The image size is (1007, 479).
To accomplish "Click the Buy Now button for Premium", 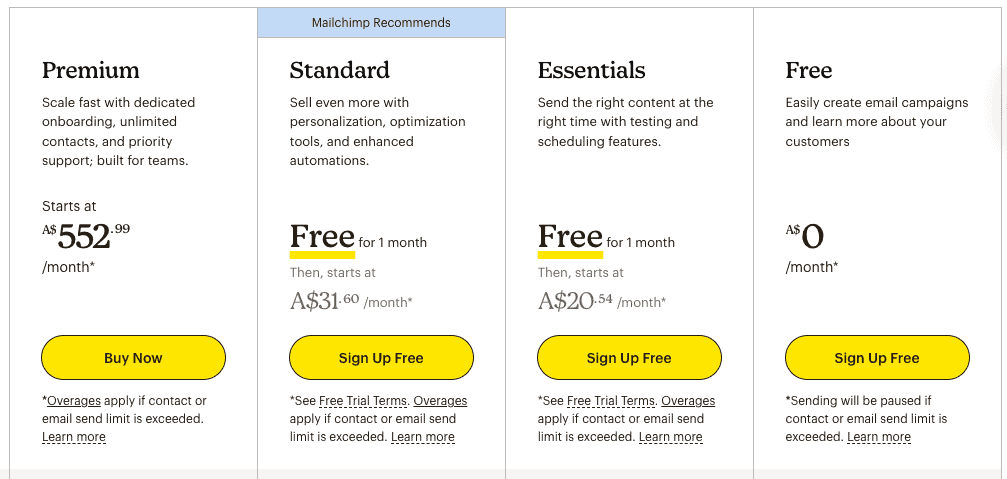I will click(x=134, y=358).
